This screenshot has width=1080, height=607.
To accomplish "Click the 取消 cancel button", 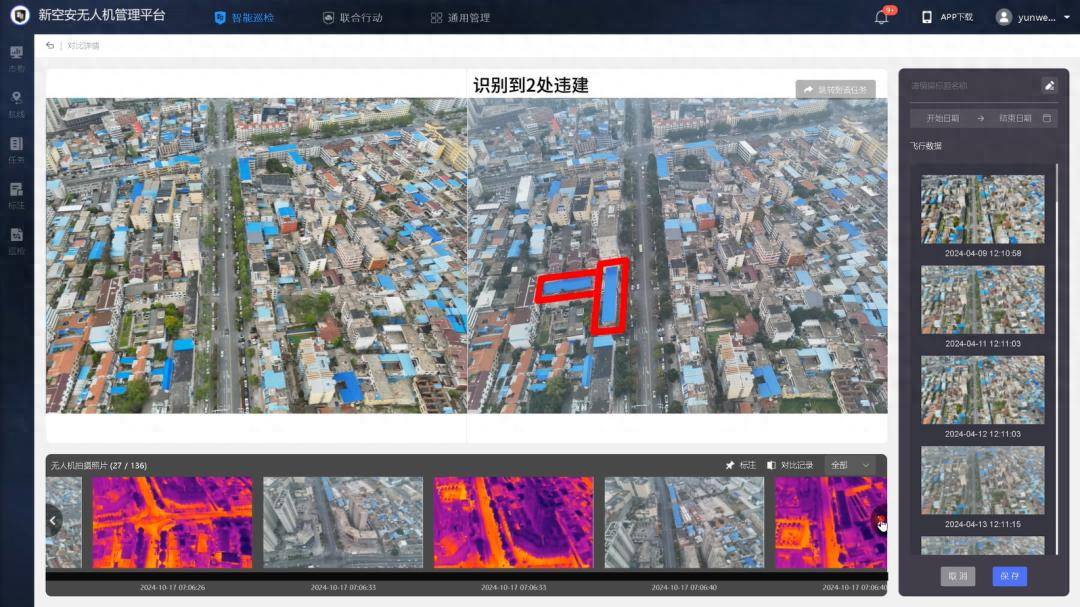I will coord(957,576).
